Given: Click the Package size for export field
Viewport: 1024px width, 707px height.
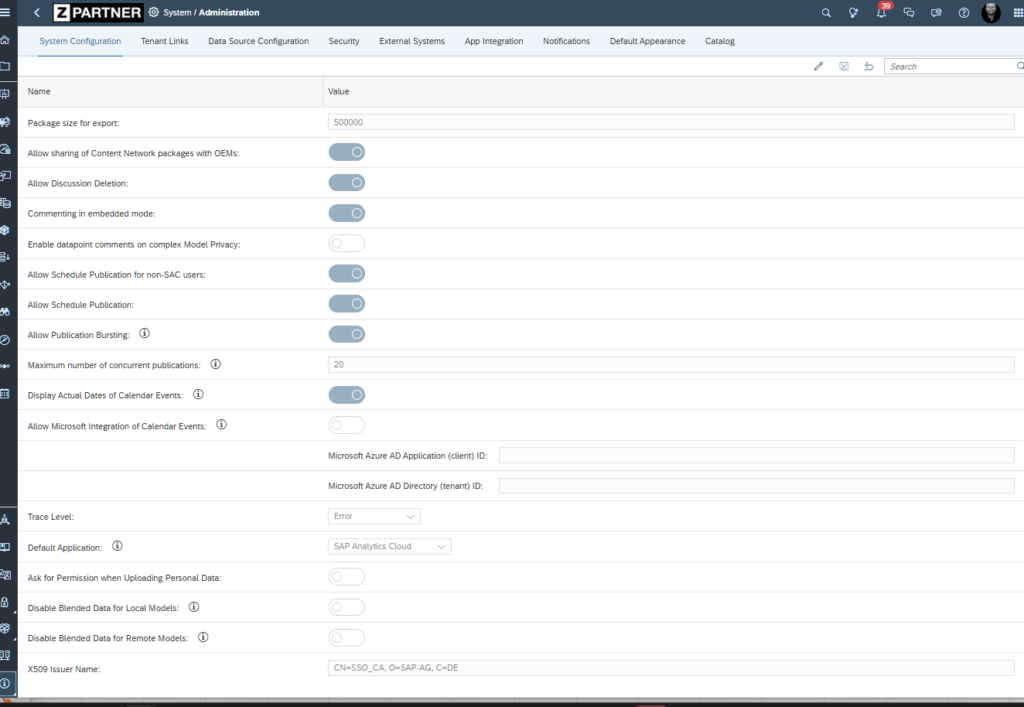Looking at the screenshot, I should (x=670, y=122).
